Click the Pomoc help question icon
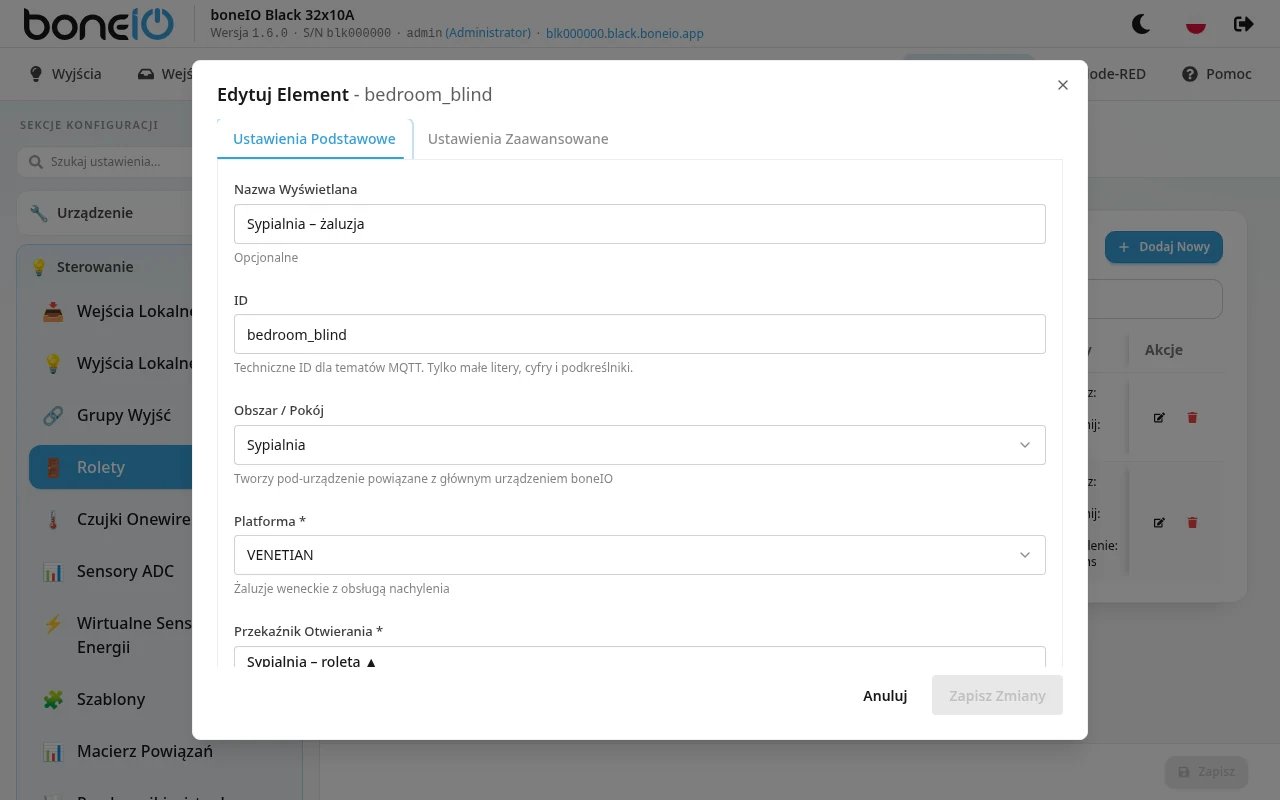The width and height of the screenshot is (1280, 800). coord(1190,74)
